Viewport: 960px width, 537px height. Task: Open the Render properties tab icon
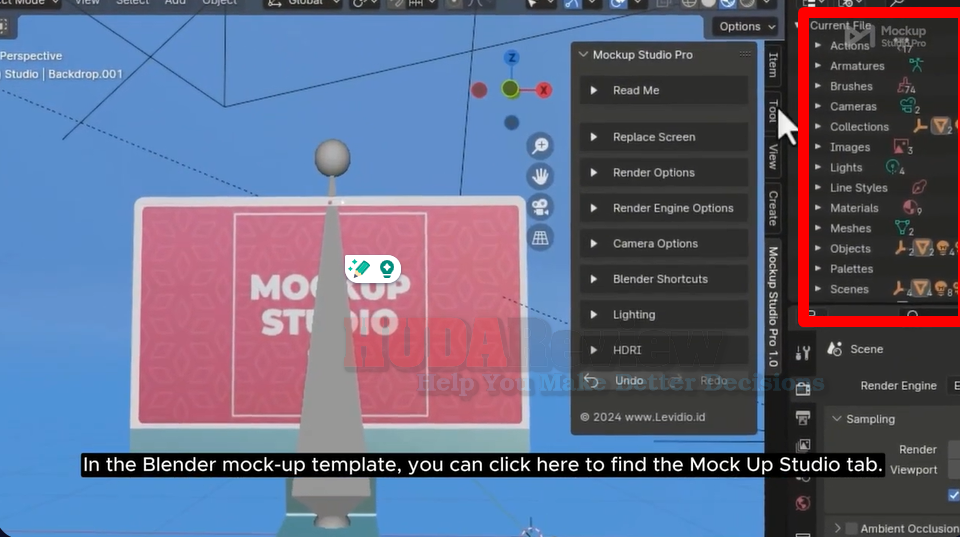point(803,388)
